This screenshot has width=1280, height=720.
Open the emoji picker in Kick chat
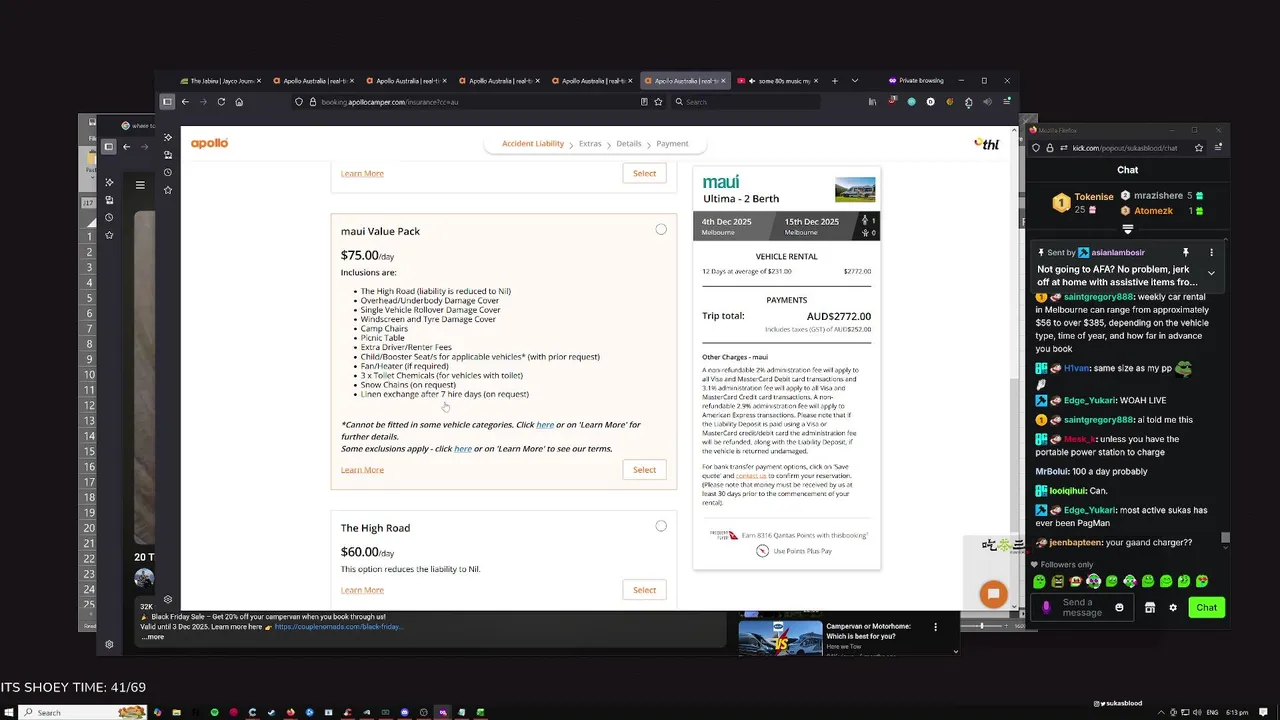[x=1119, y=607]
